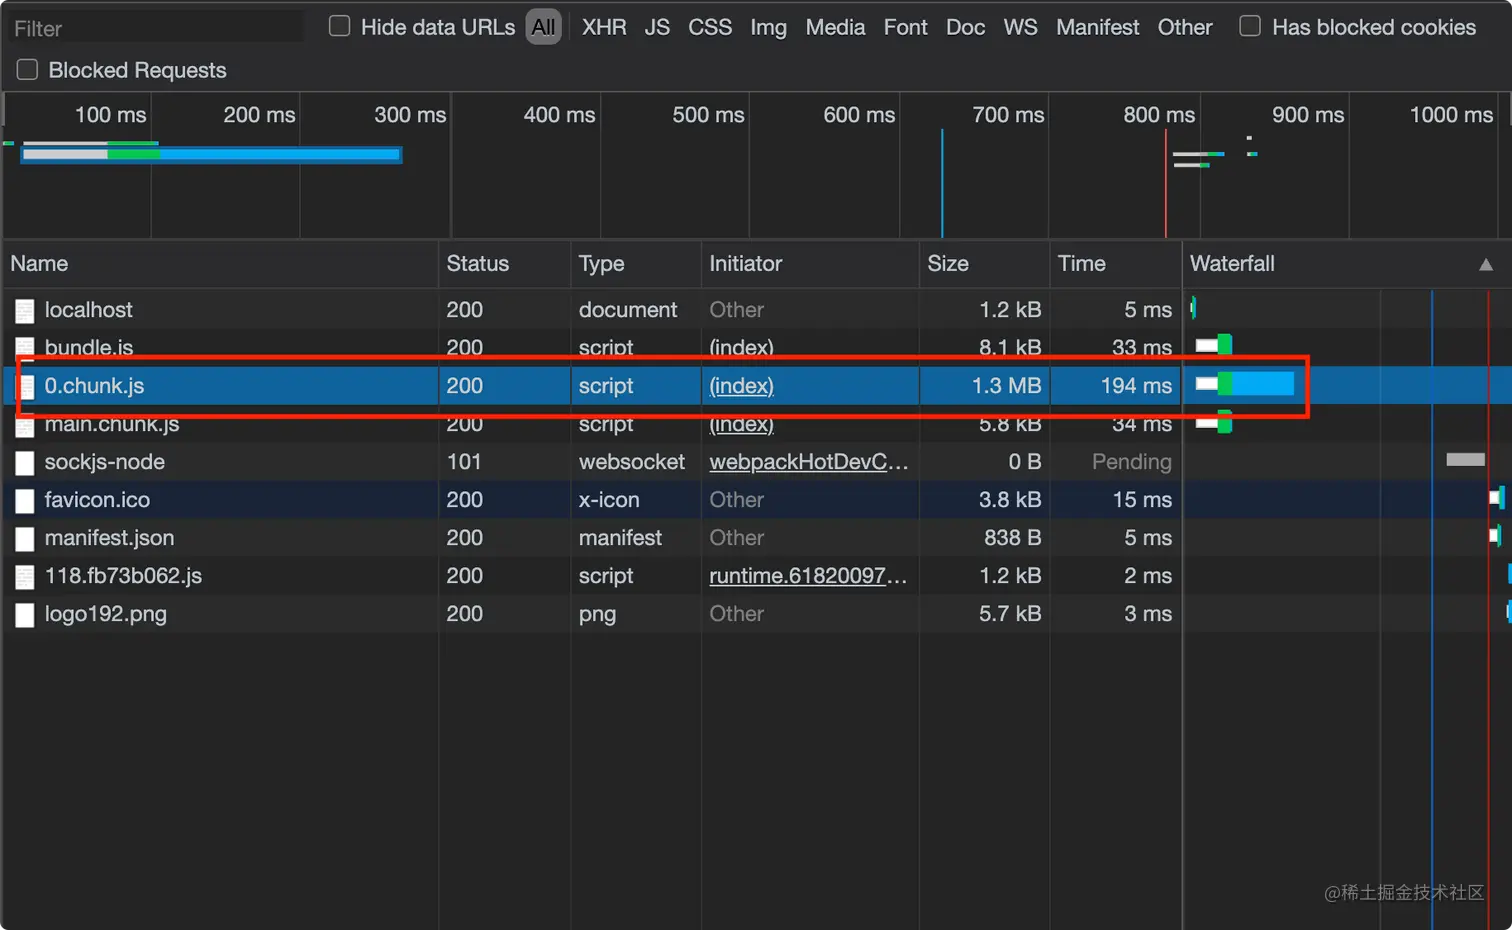Click the file icon beside sockjs-node
The image size is (1512, 930).
[25, 463]
